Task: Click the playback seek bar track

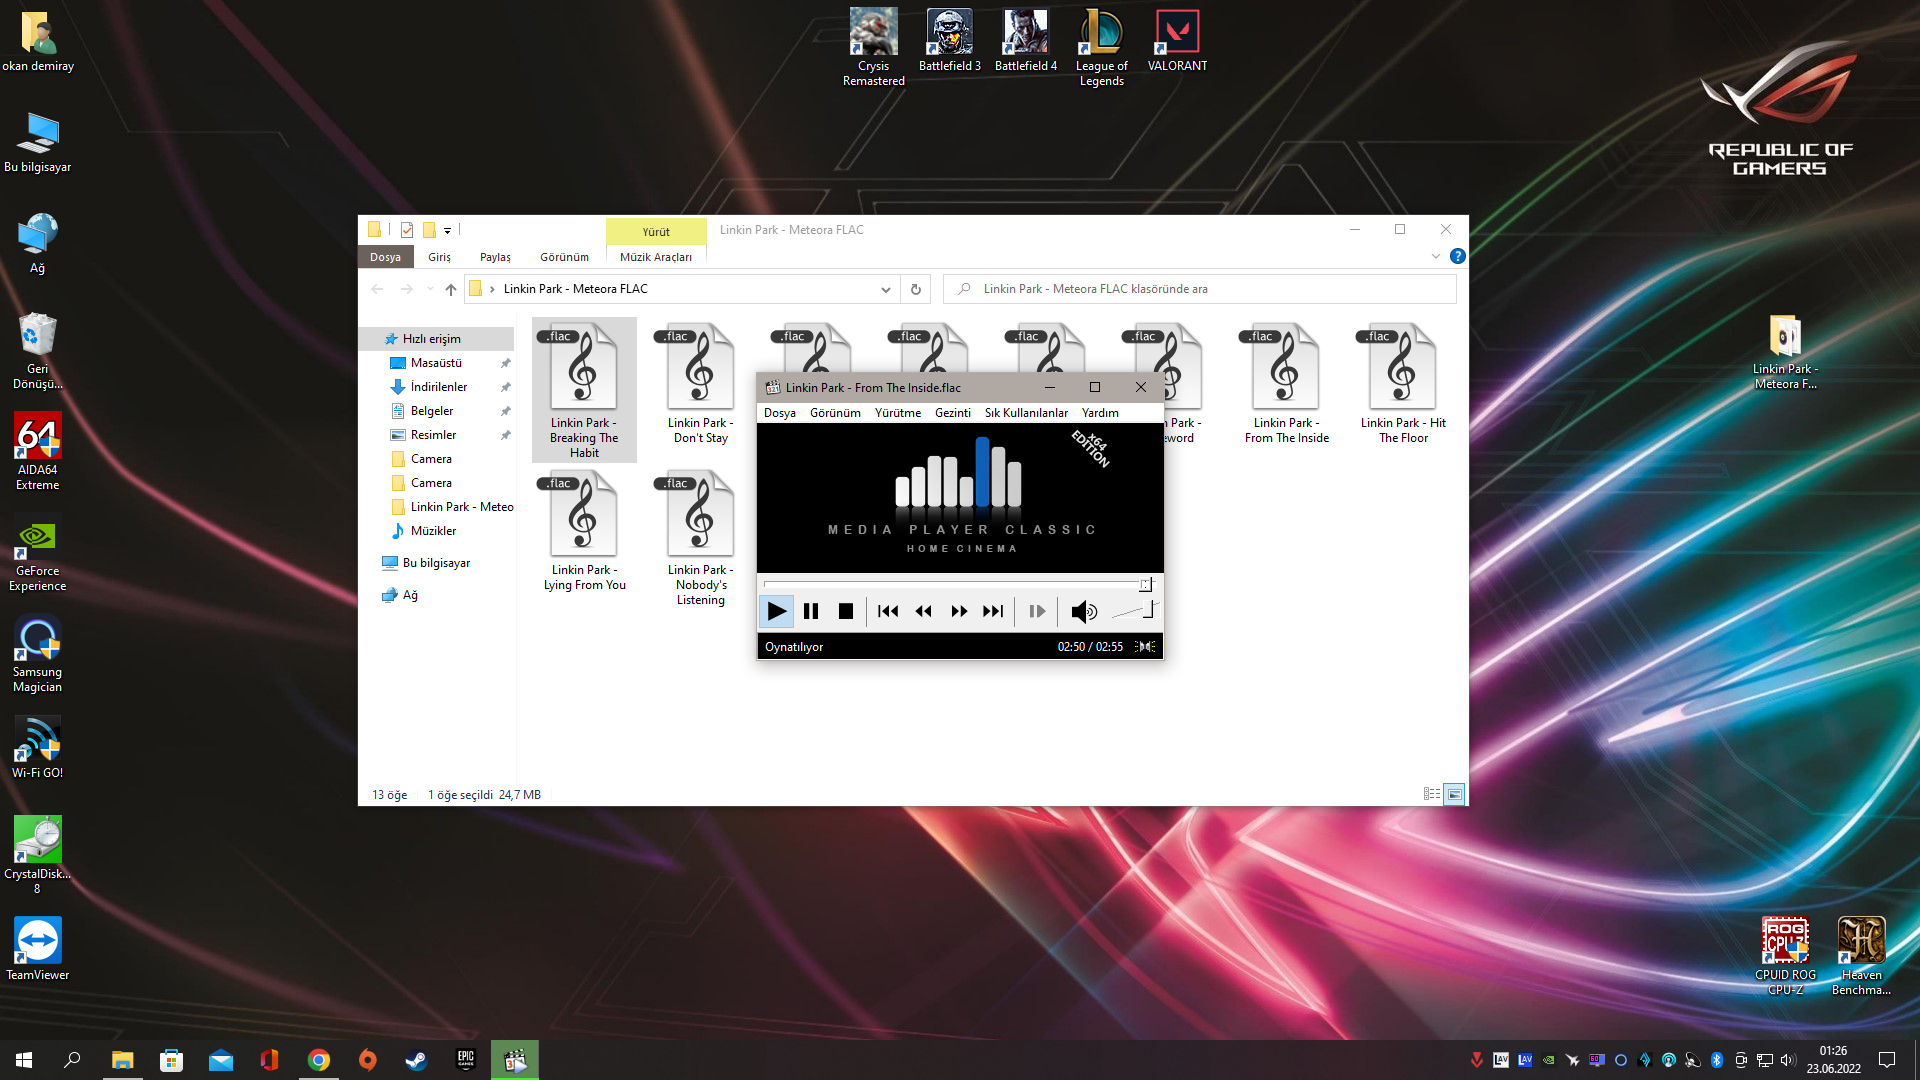Action: point(950,584)
